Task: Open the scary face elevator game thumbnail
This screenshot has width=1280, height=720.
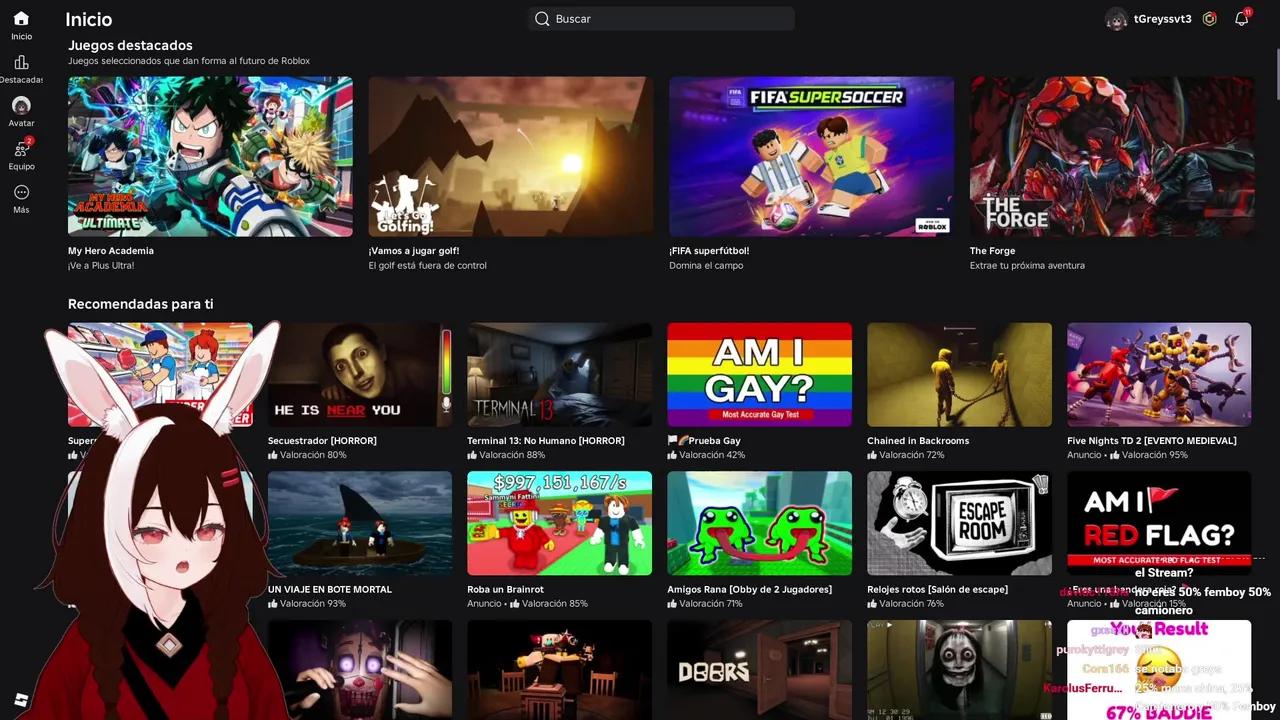Action: click(960, 670)
